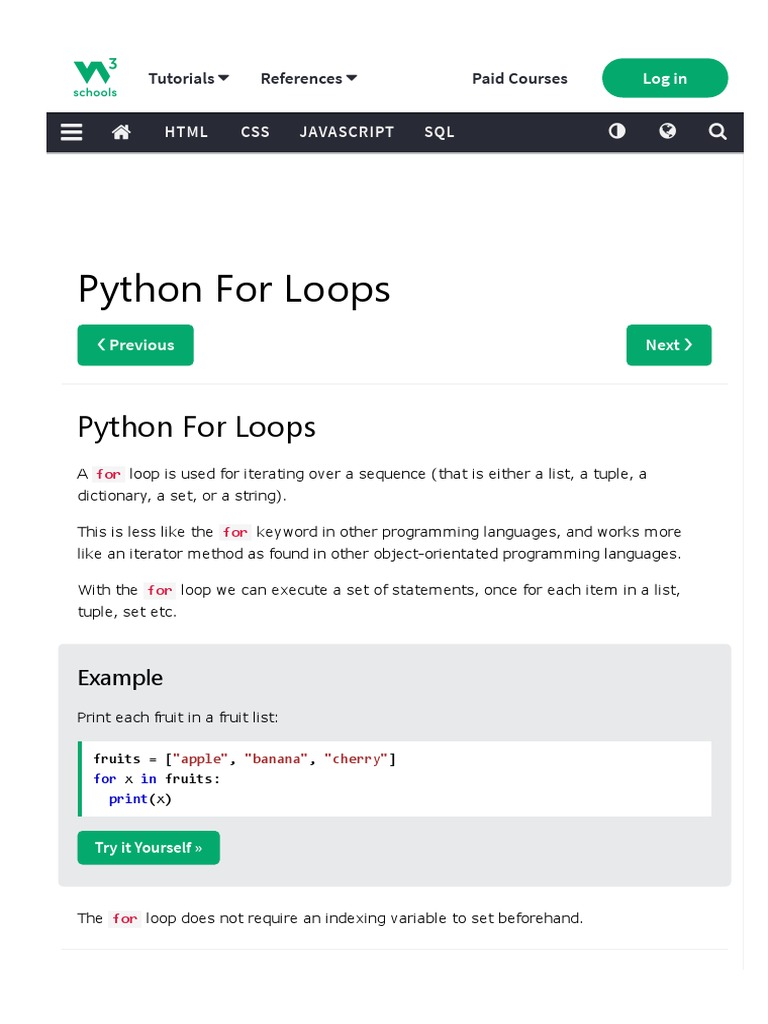This screenshot has height=1024, width=768.
Task: Click the Python For Loops page title
Action: (x=233, y=289)
